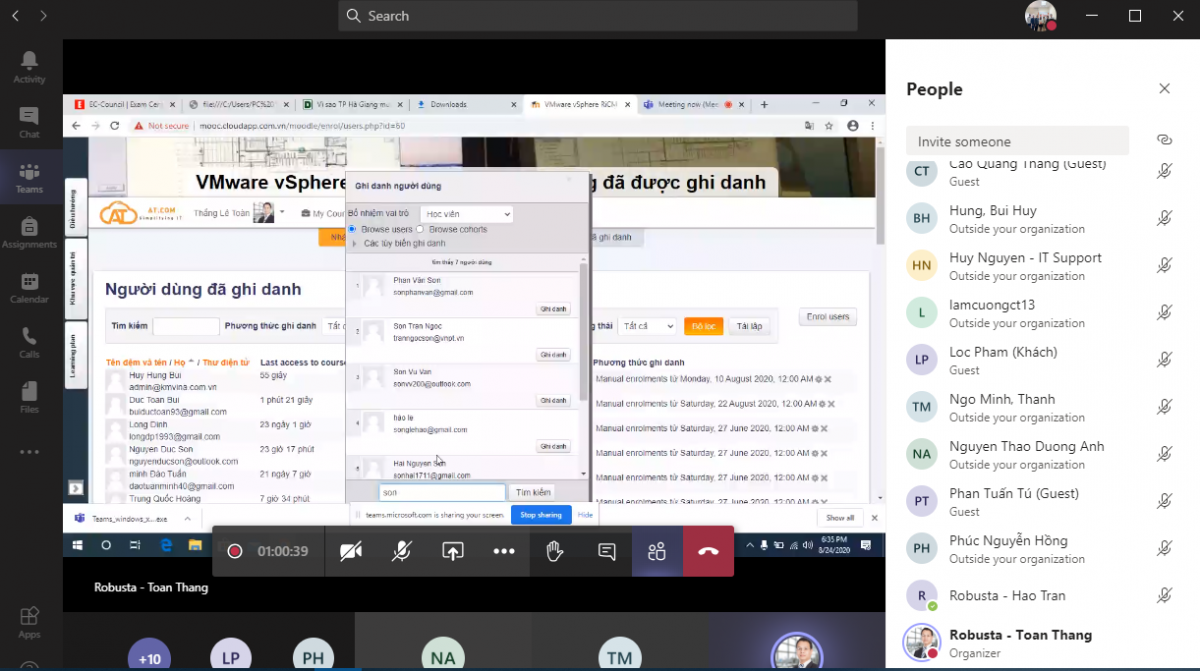The width and height of the screenshot is (1200, 671).
Task: Click Ghi danh for Son Tran Ngoc
Action: pyautogui.click(x=553, y=355)
